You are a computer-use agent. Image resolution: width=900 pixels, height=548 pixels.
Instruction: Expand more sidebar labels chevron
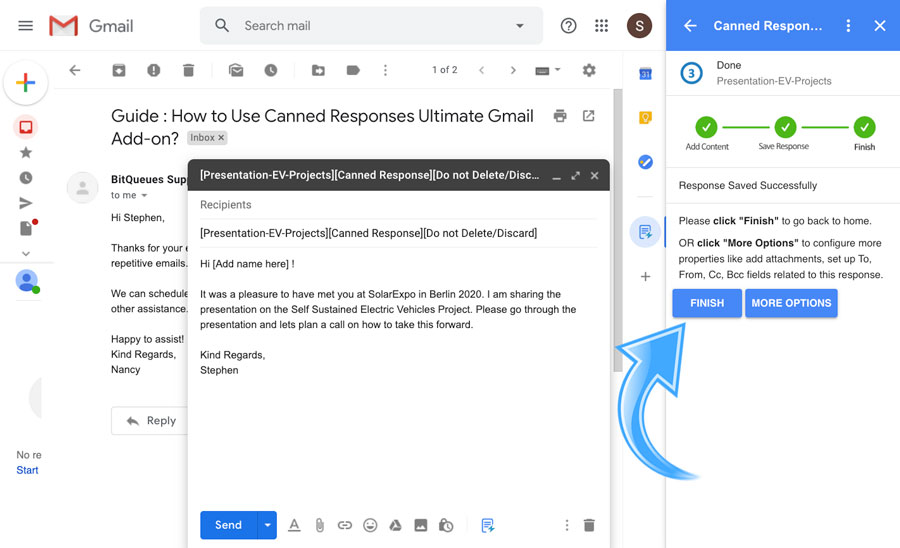26,253
